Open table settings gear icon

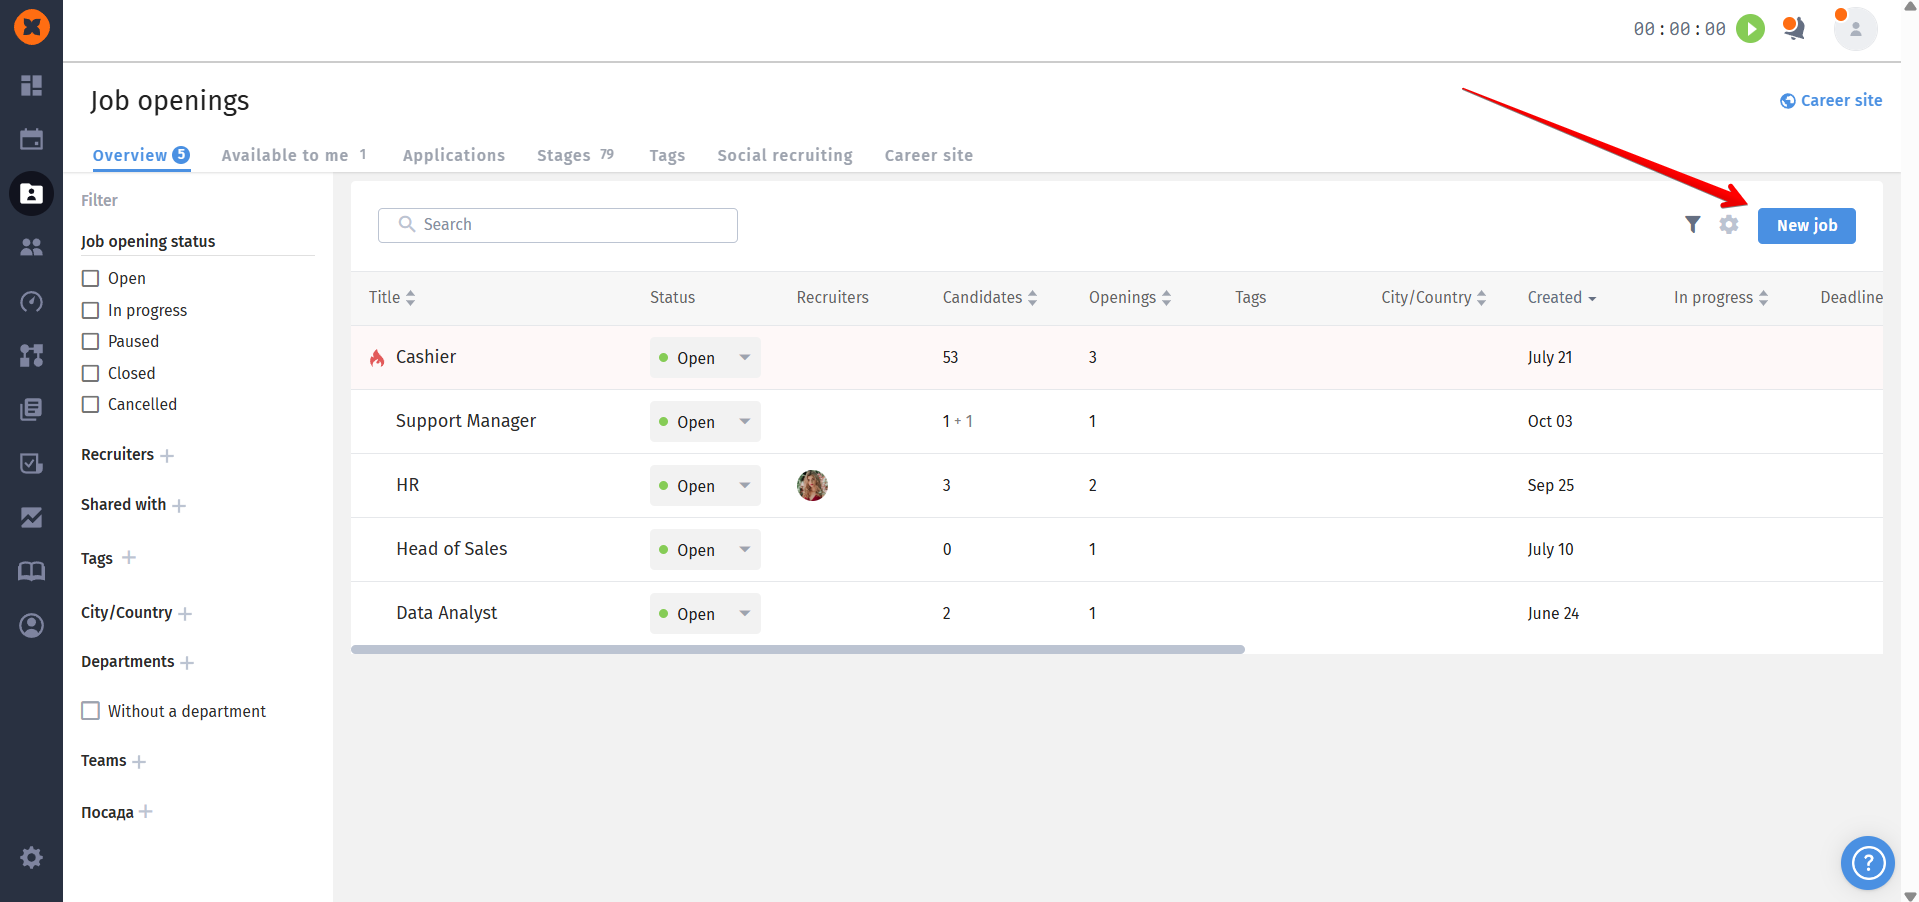pos(1729,225)
